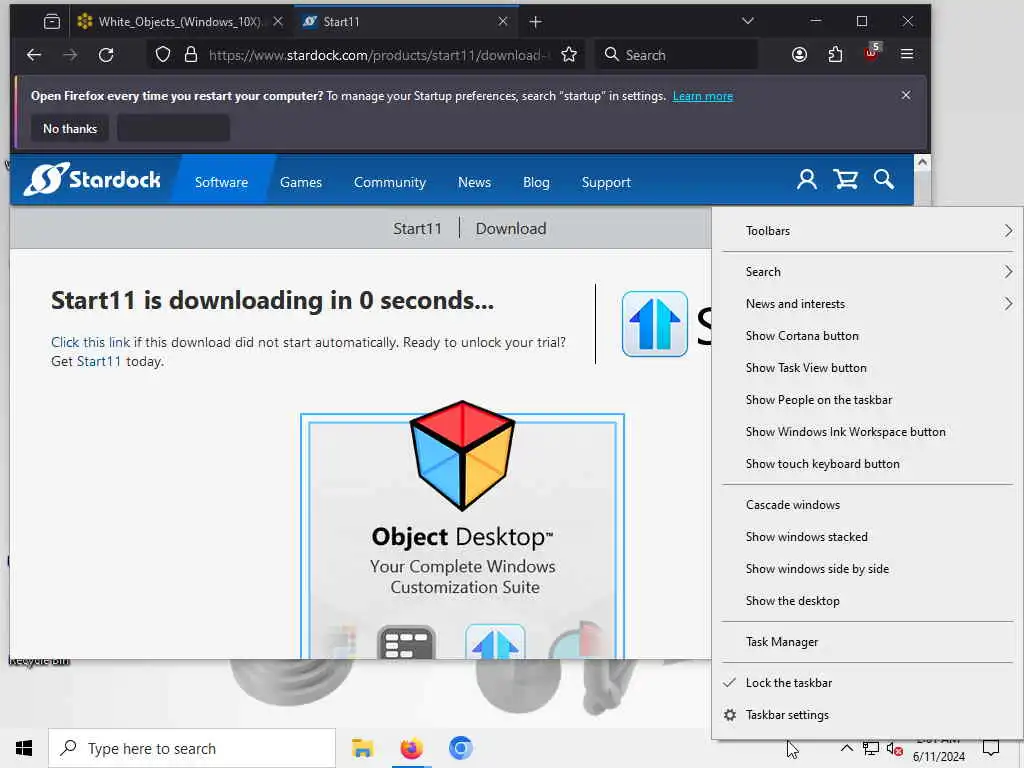Screen dimensions: 1024x768
Task: Open Learn more link
Action: [703, 97]
